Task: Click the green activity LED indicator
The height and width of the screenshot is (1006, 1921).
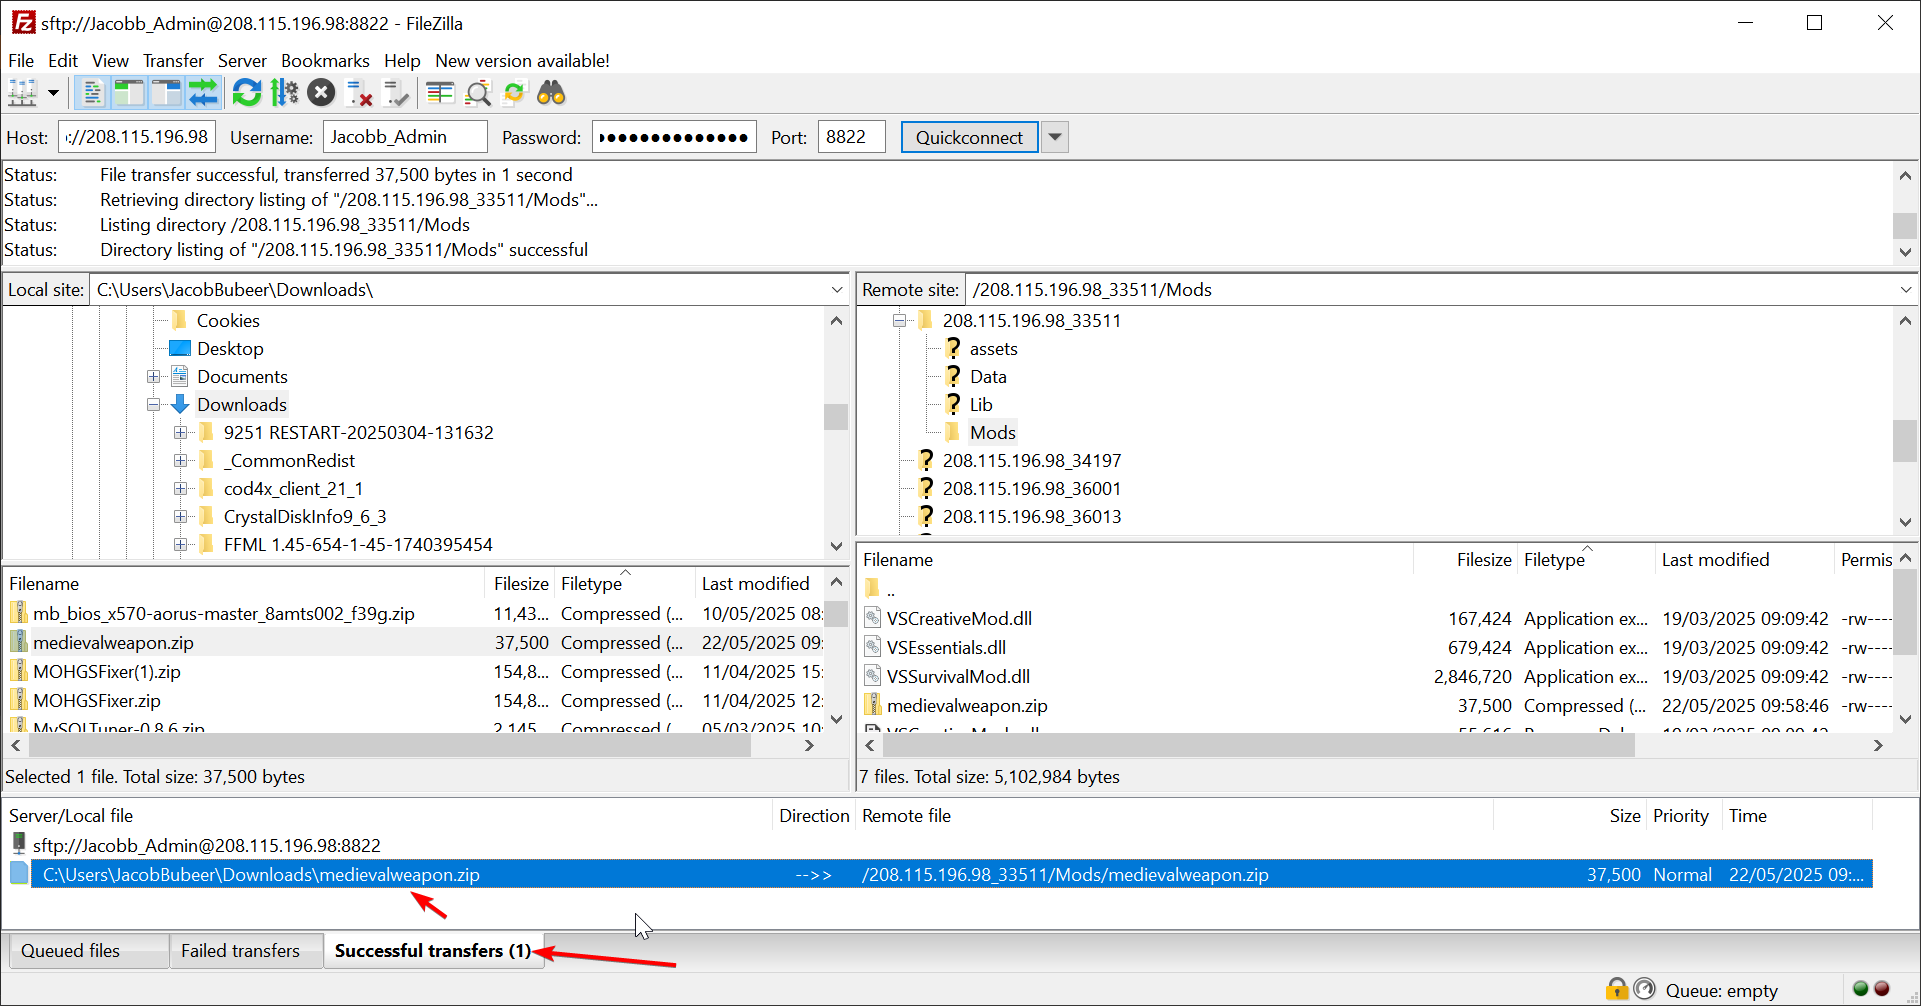Action: pyautogui.click(x=1860, y=989)
